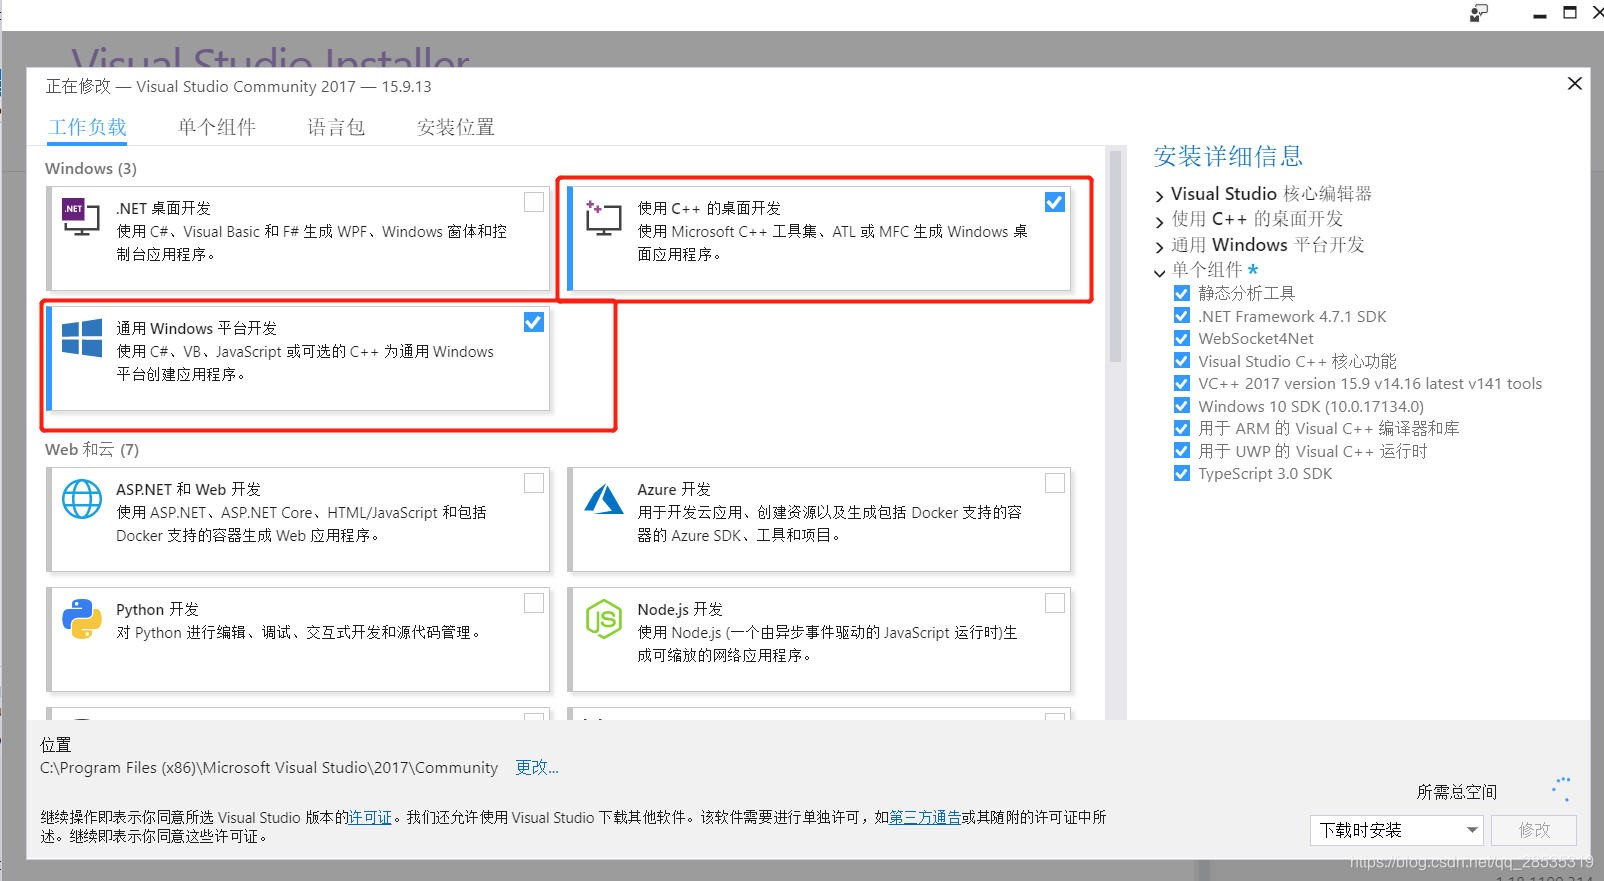Expand Visual Studio 核心编辑器 details
1604x881 pixels.
(x=1160, y=196)
